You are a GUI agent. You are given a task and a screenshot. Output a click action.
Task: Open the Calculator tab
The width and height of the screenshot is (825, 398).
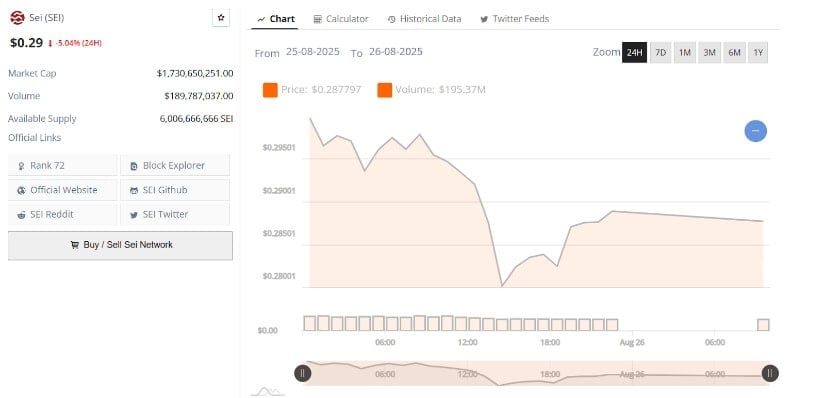(341, 19)
